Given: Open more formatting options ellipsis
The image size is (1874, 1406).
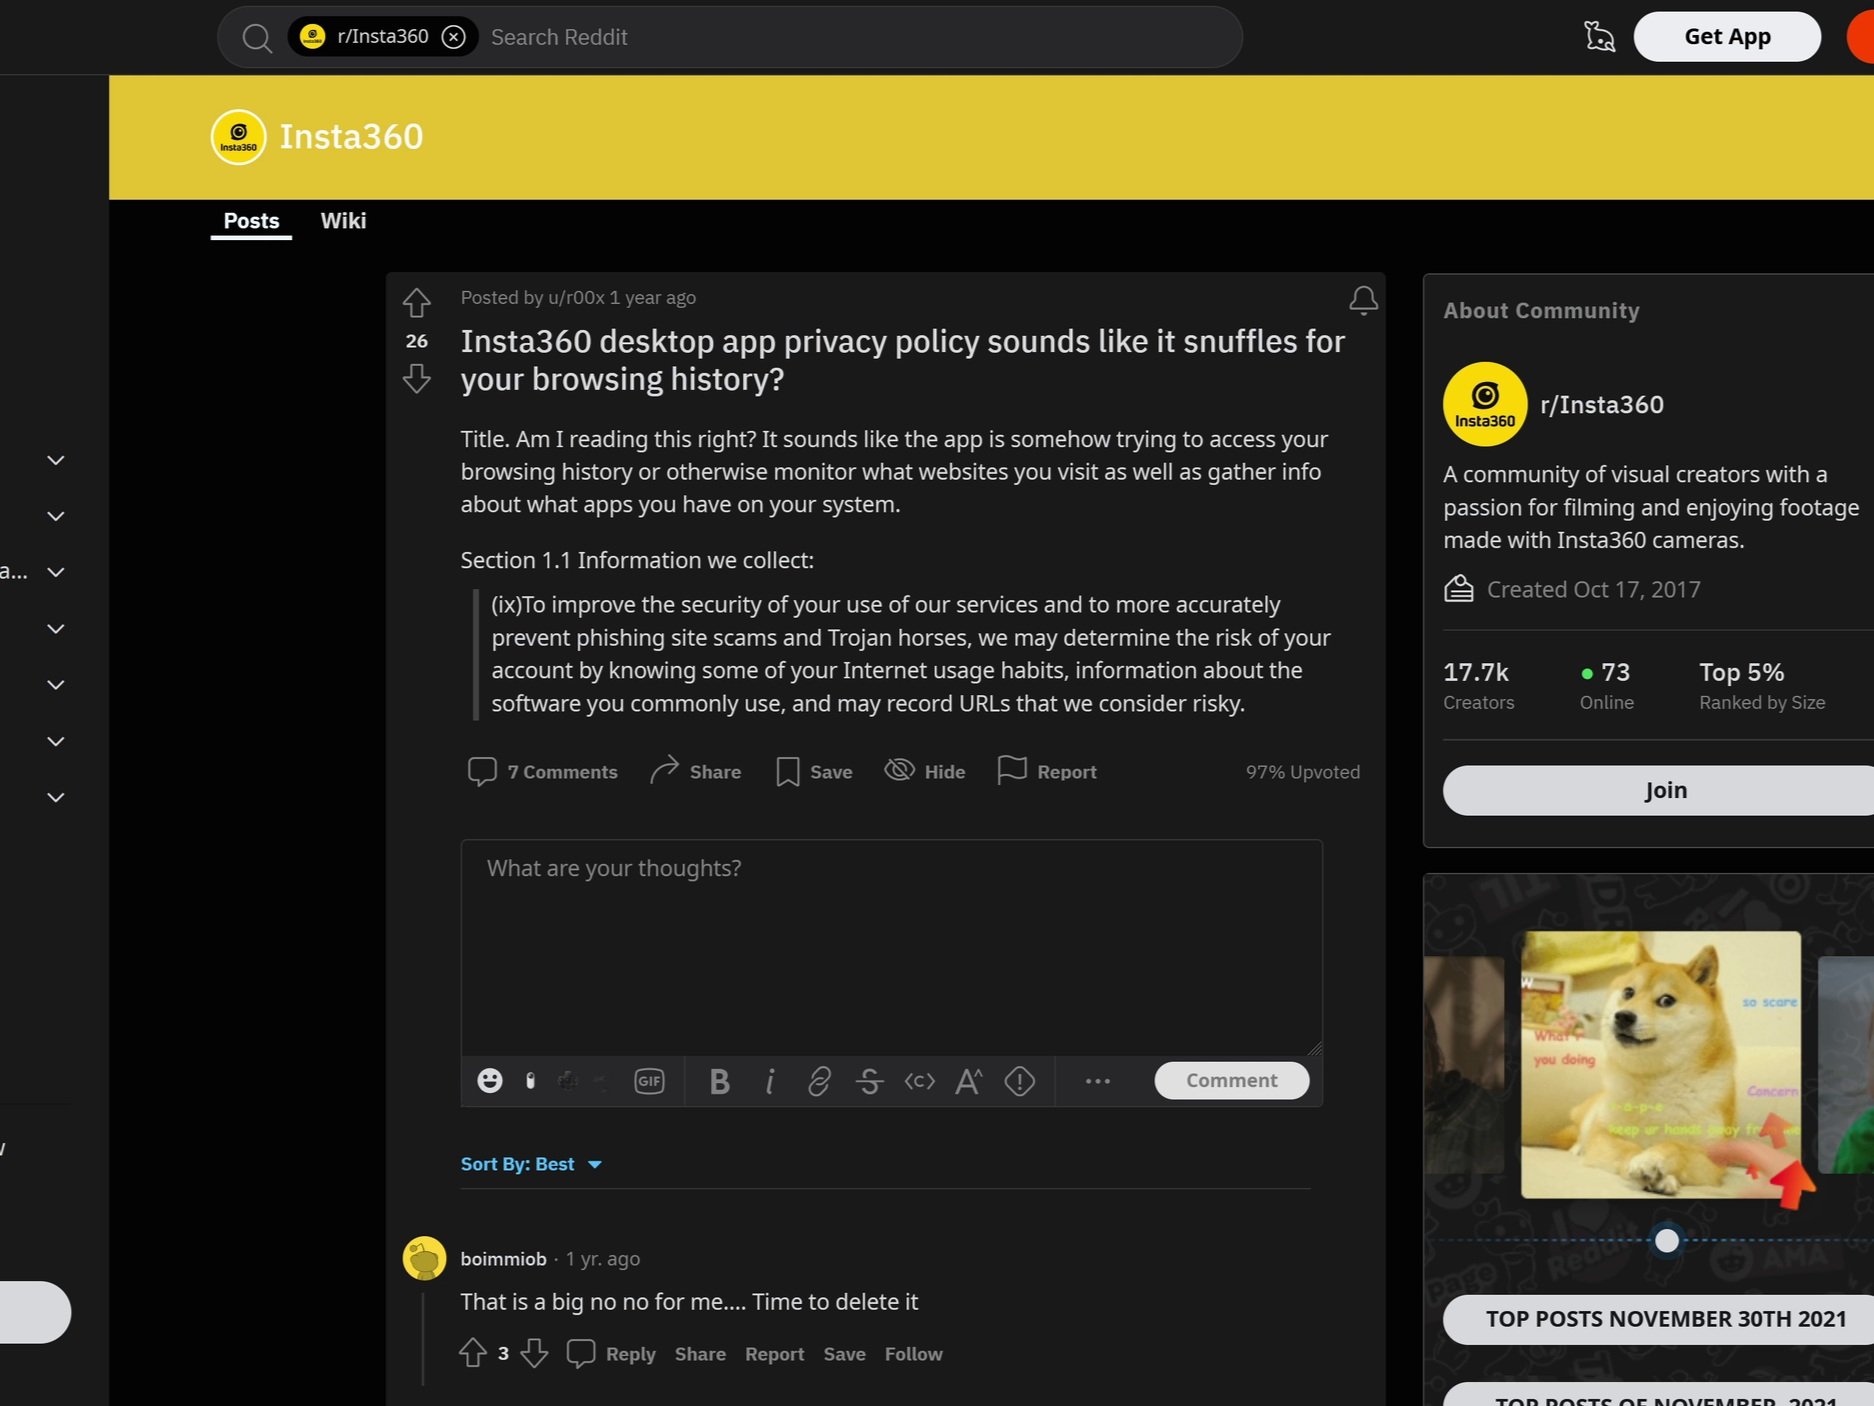Looking at the screenshot, I should click(x=1097, y=1081).
